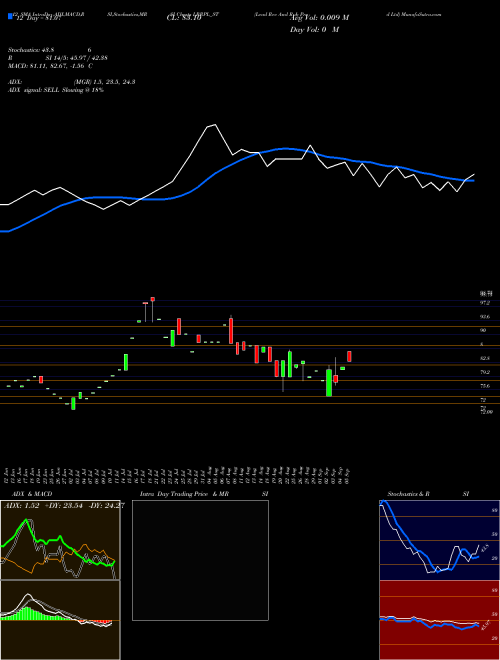This screenshot has width=500, height=660.
Task: Click the red RSI chart panel
Action: pyautogui.click(x=439, y=620)
